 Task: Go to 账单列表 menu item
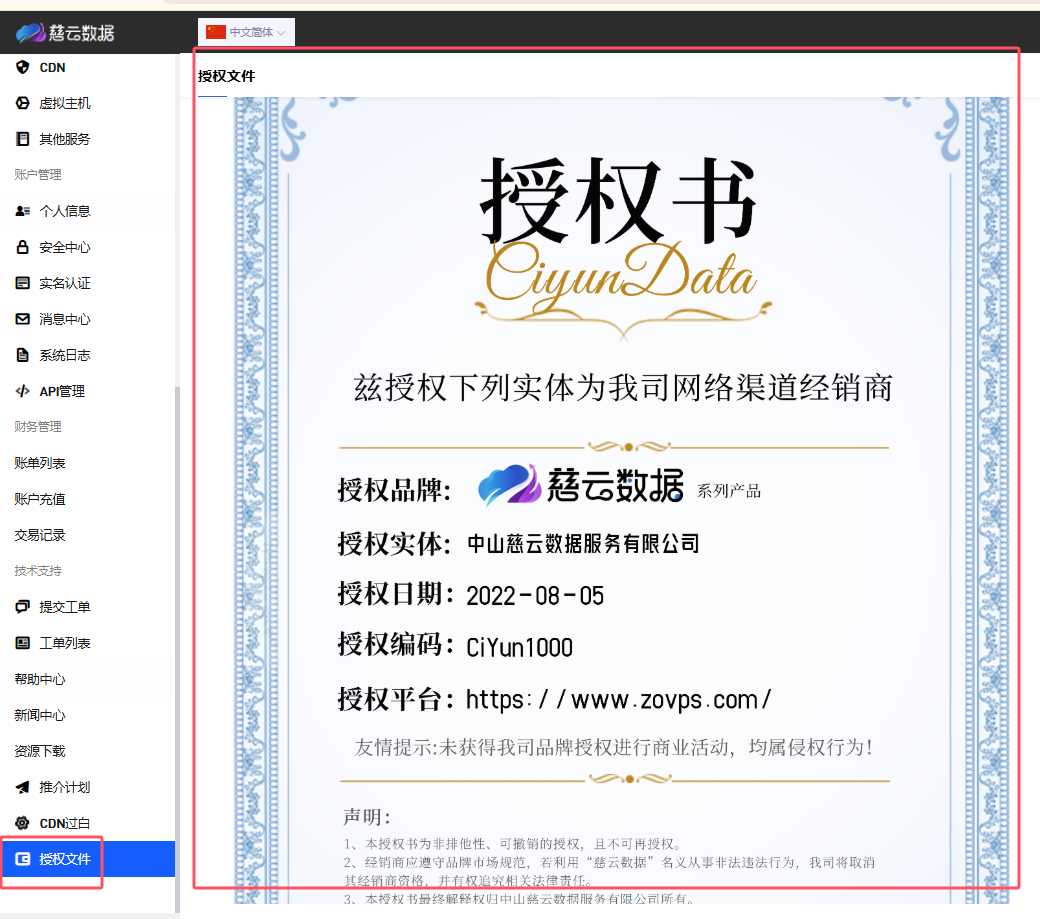pyautogui.click(x=40, y=463)
